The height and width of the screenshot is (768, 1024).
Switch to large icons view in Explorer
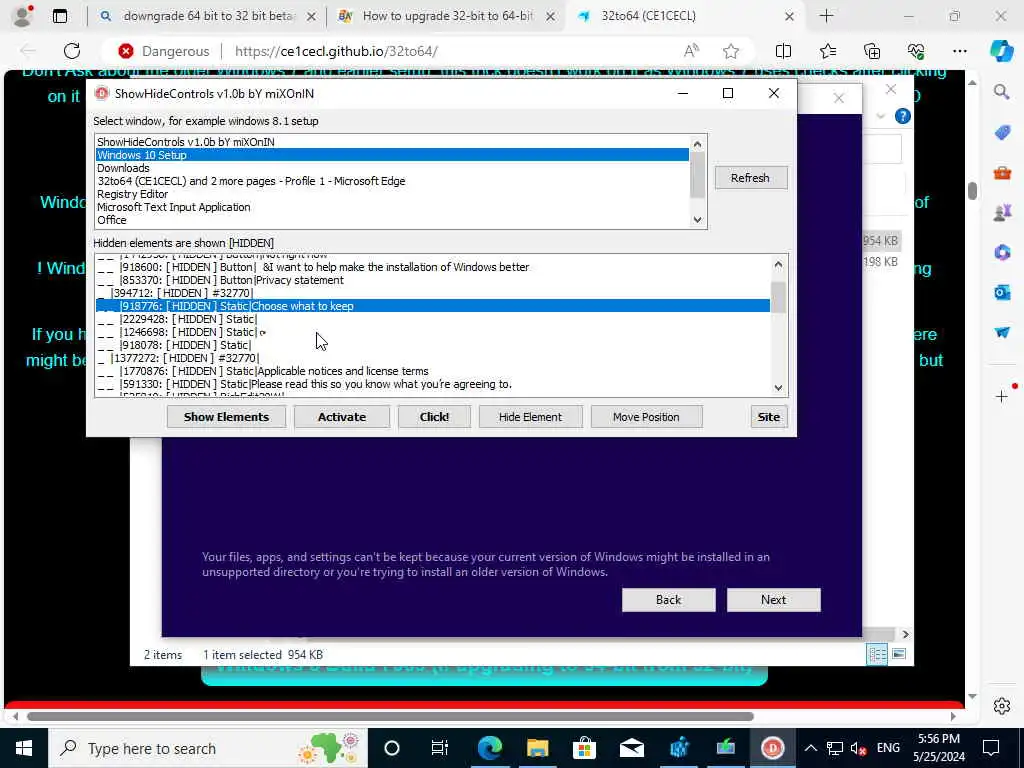point(899,654)
